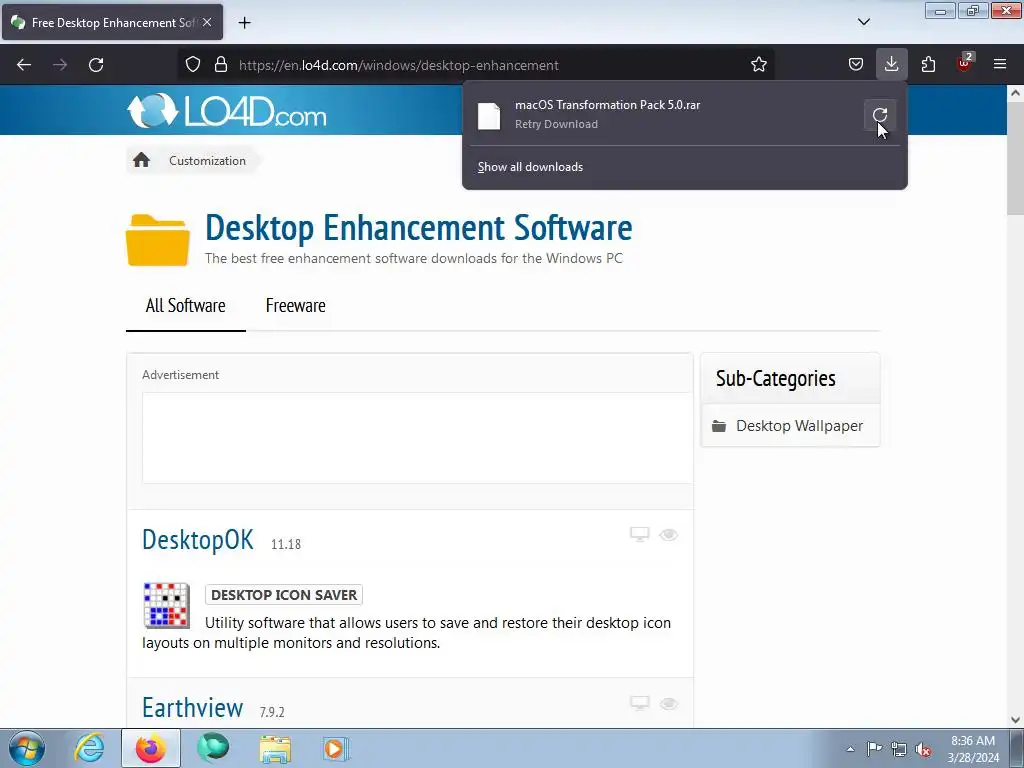The width and height of the screenshot is (1024, 768).
Task: Click the site security padlock icon
Action: click(221, 65)
